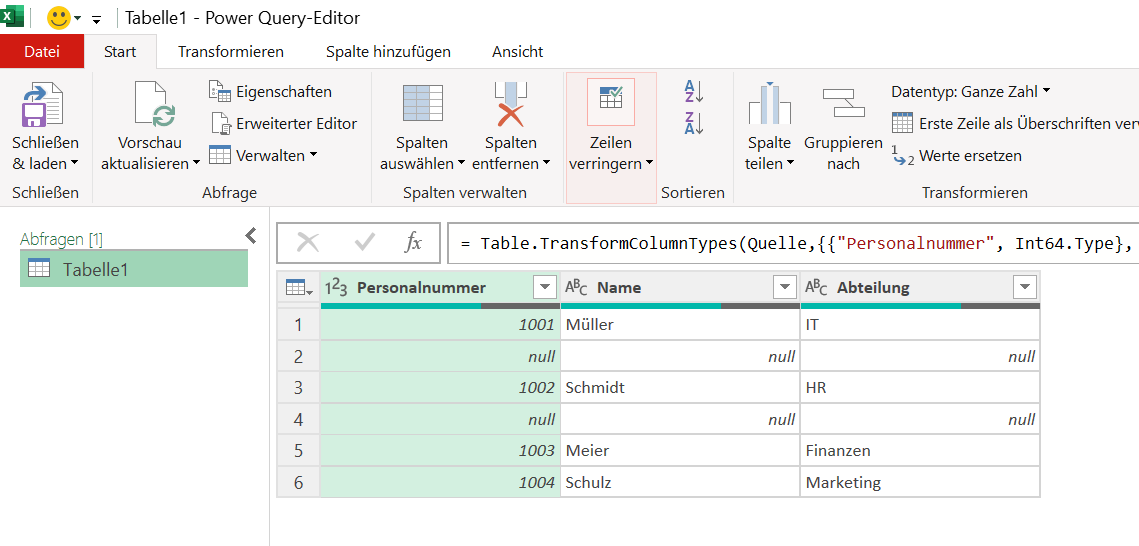Open the Erweiterter Editor
Viewport: 1139px width, 546px height.
click(283, 123)
